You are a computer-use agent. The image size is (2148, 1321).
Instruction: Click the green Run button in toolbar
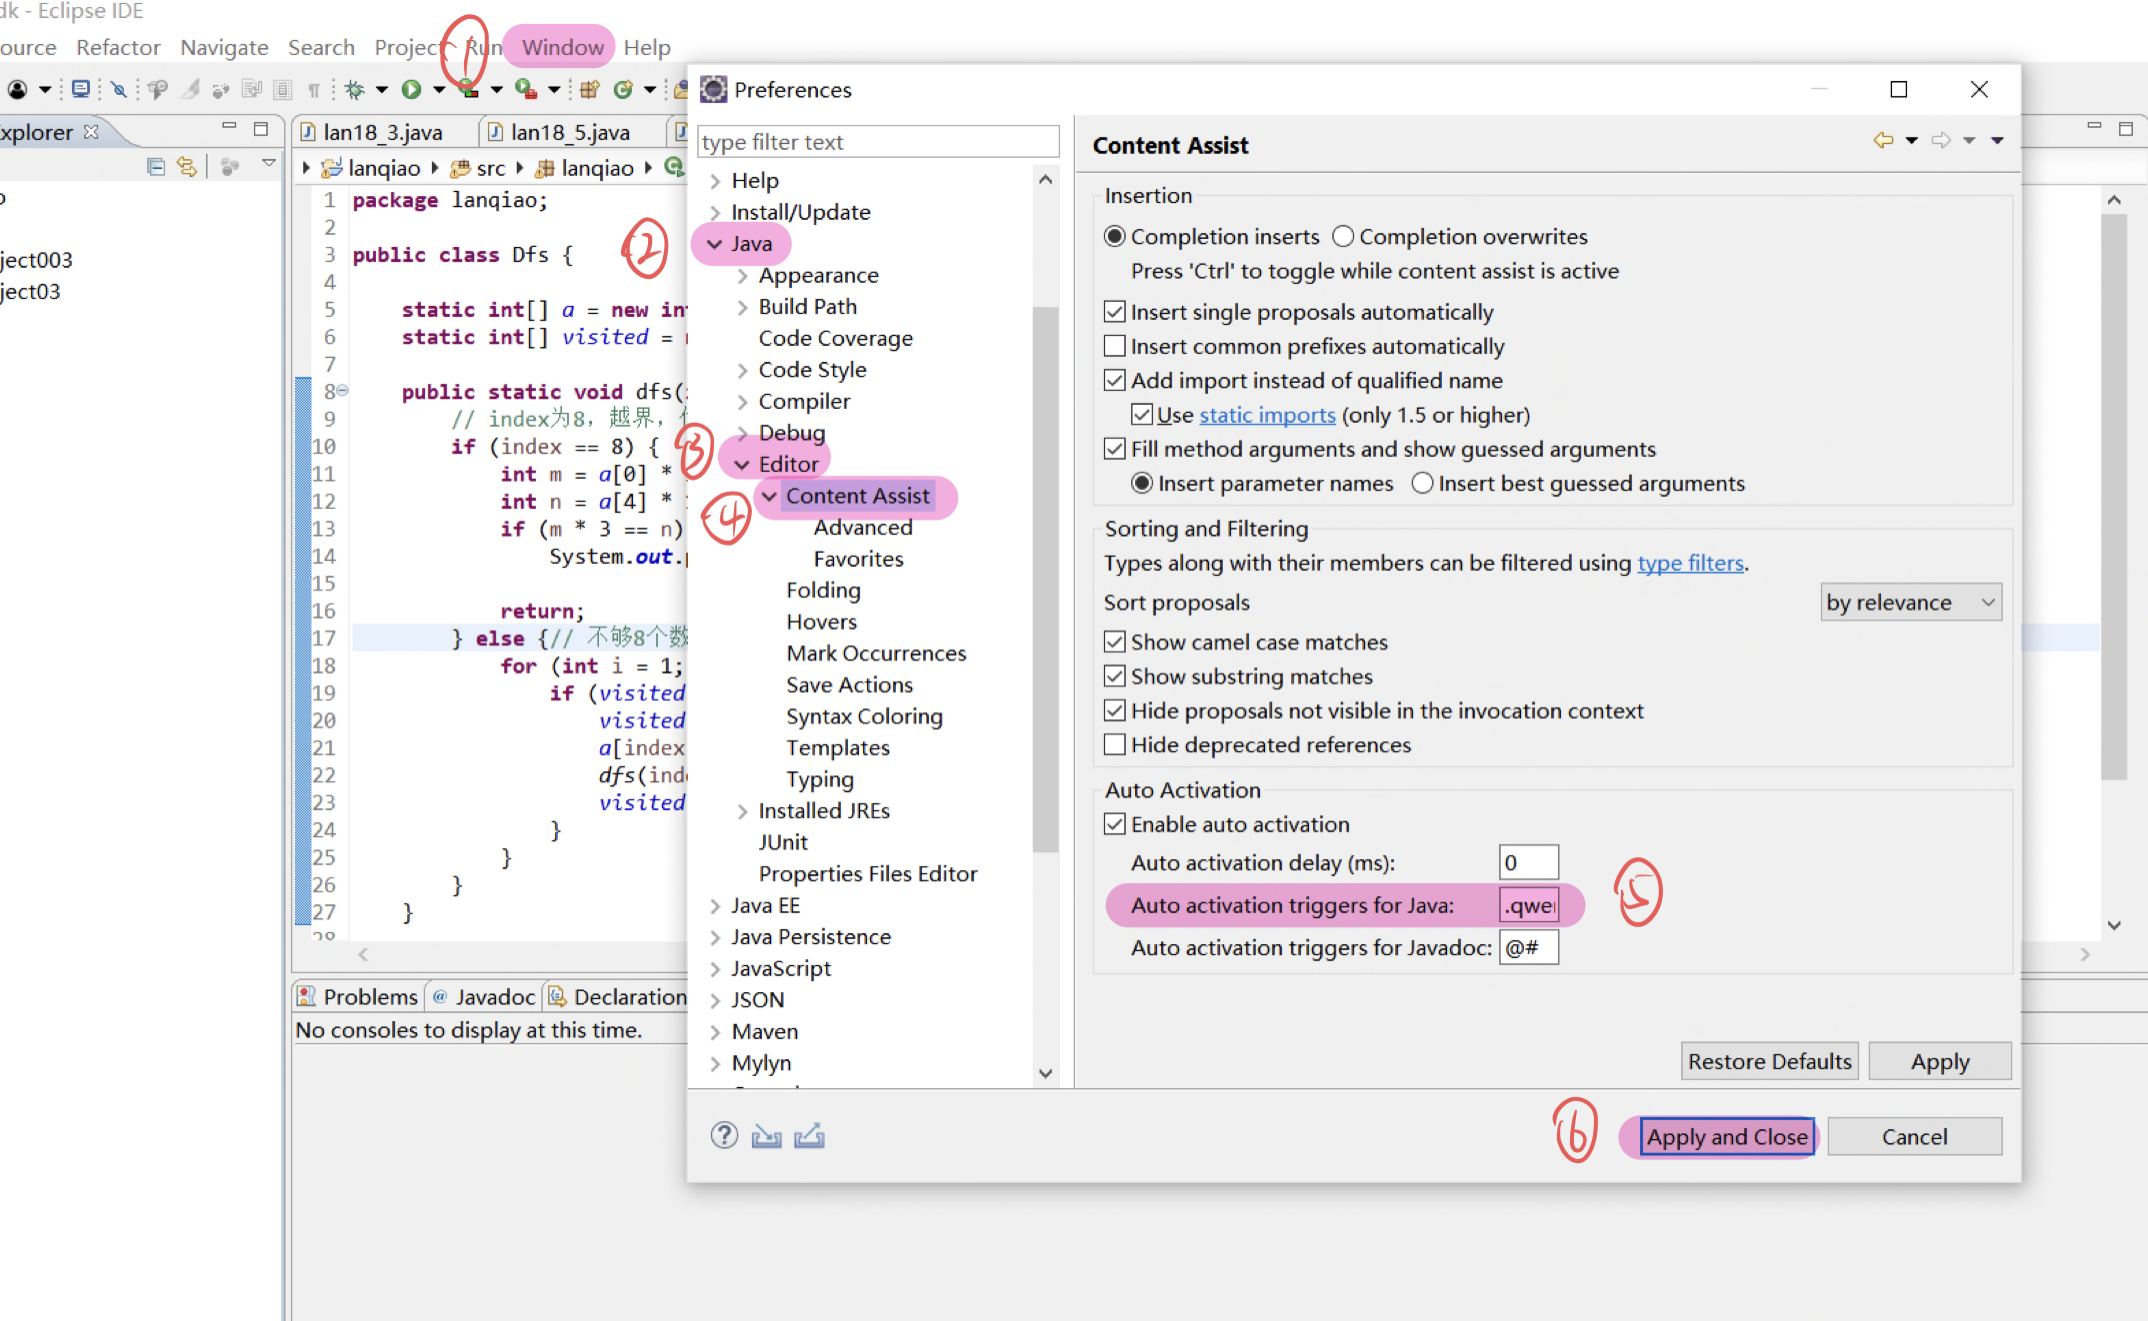pos(411,90)
